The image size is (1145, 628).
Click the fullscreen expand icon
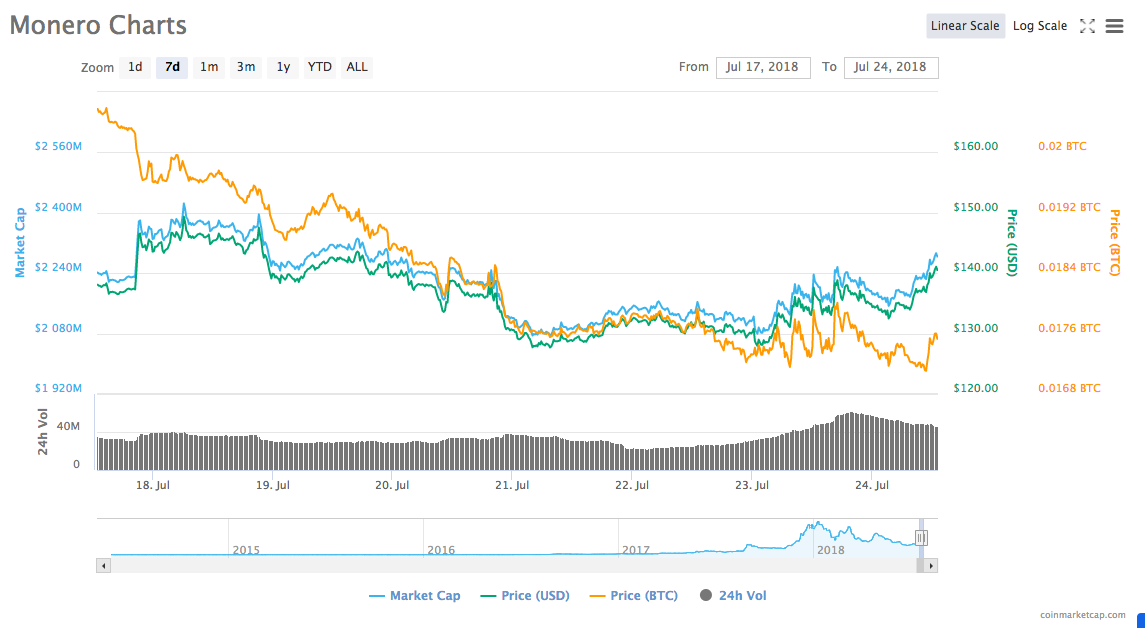coord(1087,26)
